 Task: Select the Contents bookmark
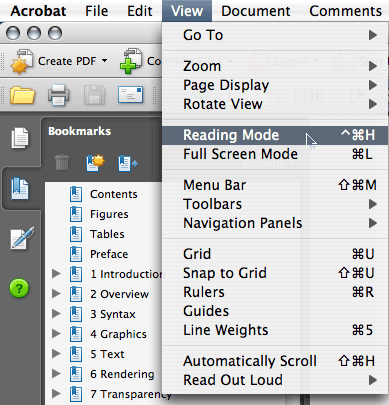114,194
